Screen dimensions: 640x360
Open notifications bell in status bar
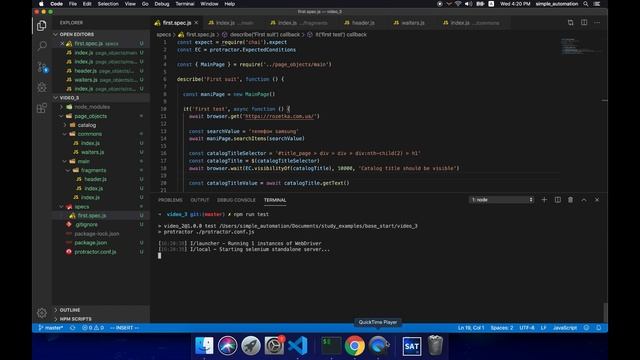599,328
